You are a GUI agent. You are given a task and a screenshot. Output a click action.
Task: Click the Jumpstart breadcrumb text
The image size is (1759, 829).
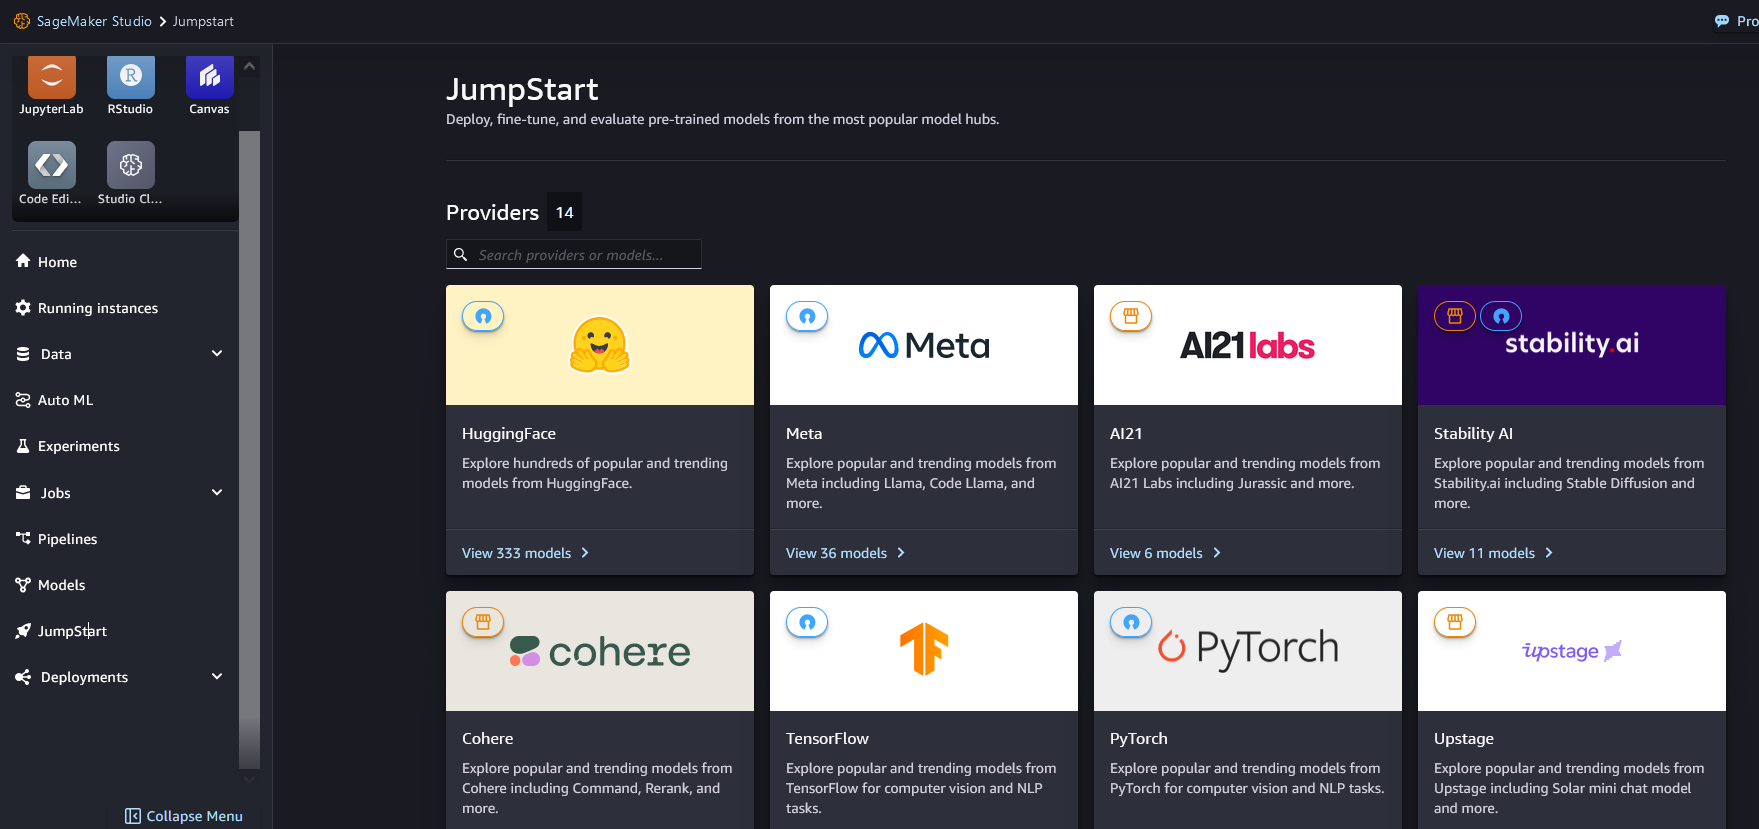point(203,21)
